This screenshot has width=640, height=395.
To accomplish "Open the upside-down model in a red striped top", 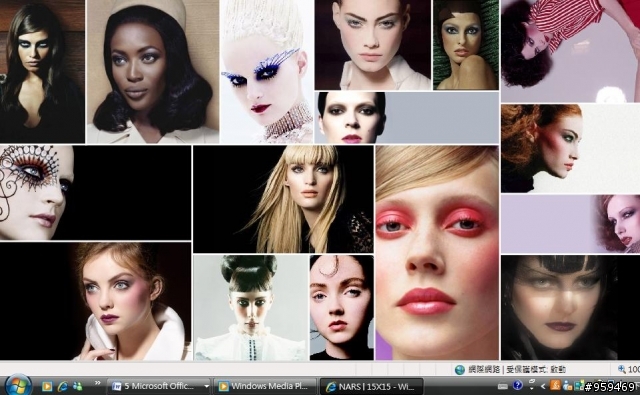I will pyautogui.click(x=570, y=51).
